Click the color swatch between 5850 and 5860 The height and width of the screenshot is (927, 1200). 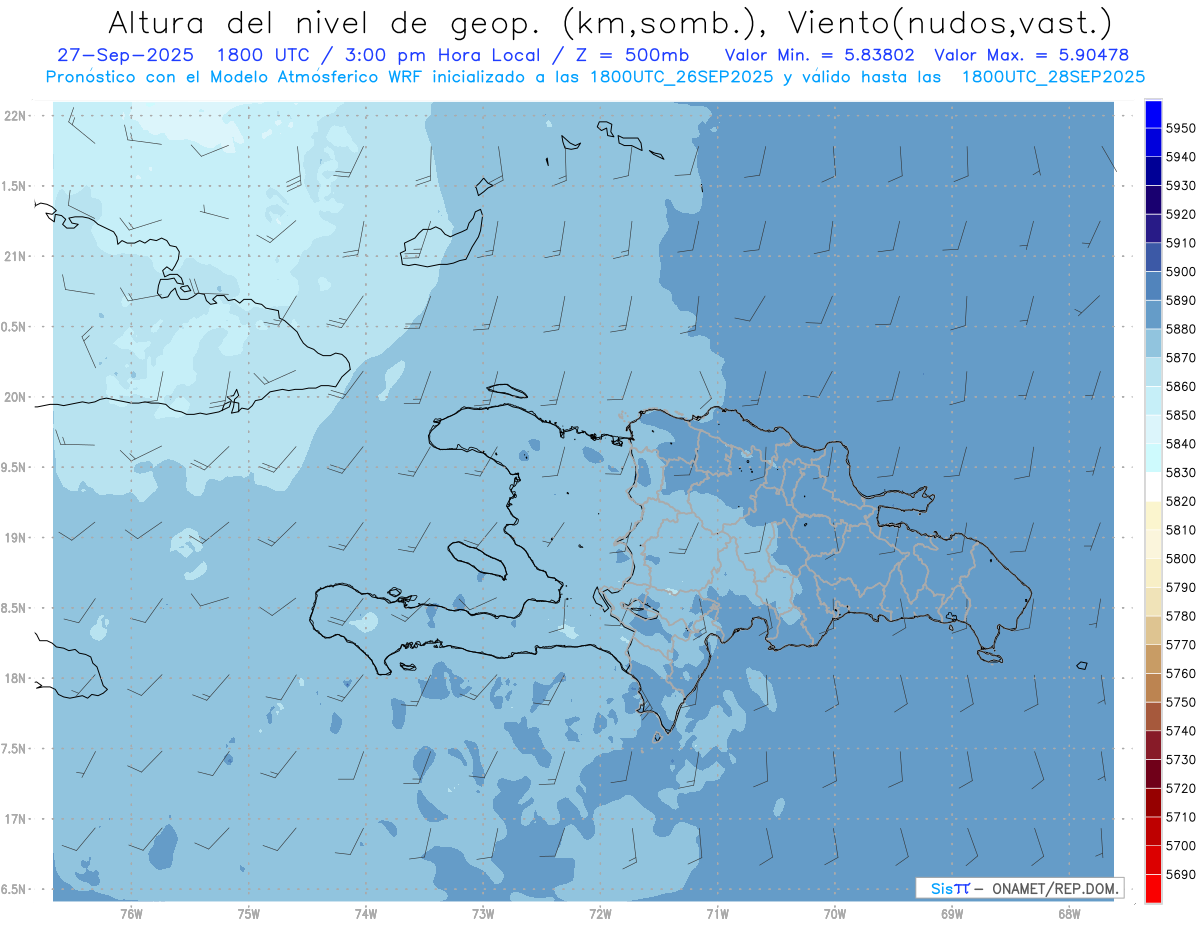pos(1153,401)
